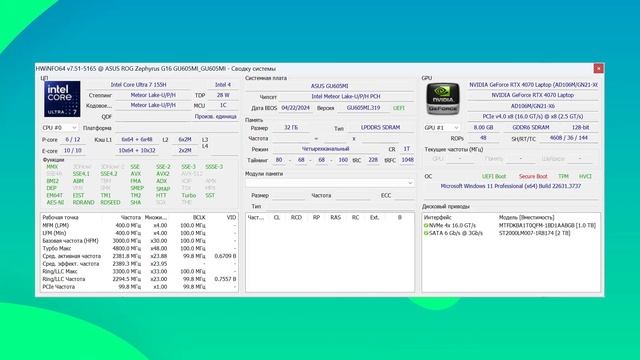Screen dimensions: 640x360
Task: Click the Microsoft Windows 11 Professional build text
Action: coord(511,186)
